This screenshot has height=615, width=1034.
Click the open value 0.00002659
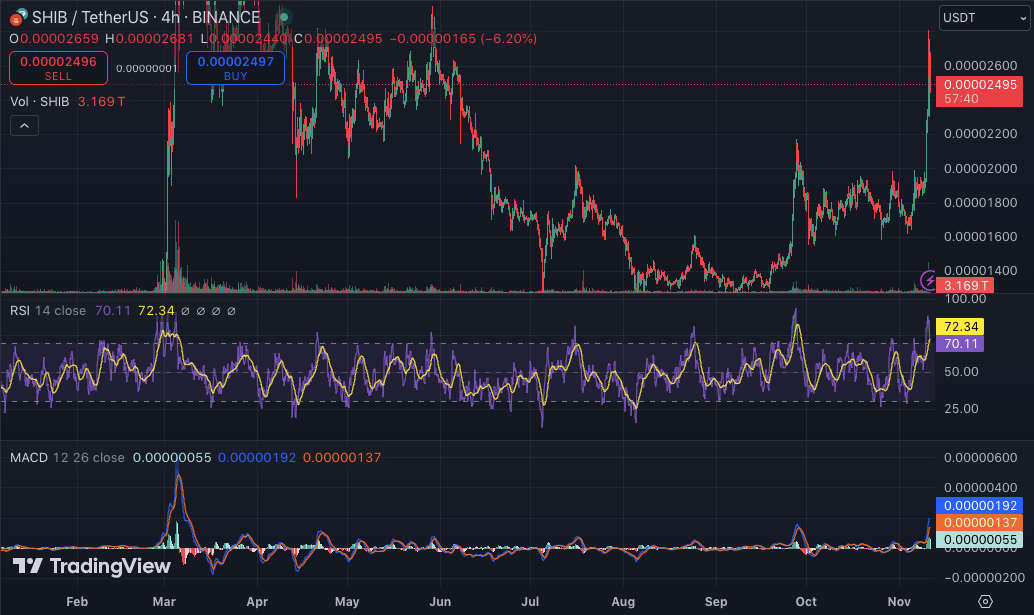[59, 39]
